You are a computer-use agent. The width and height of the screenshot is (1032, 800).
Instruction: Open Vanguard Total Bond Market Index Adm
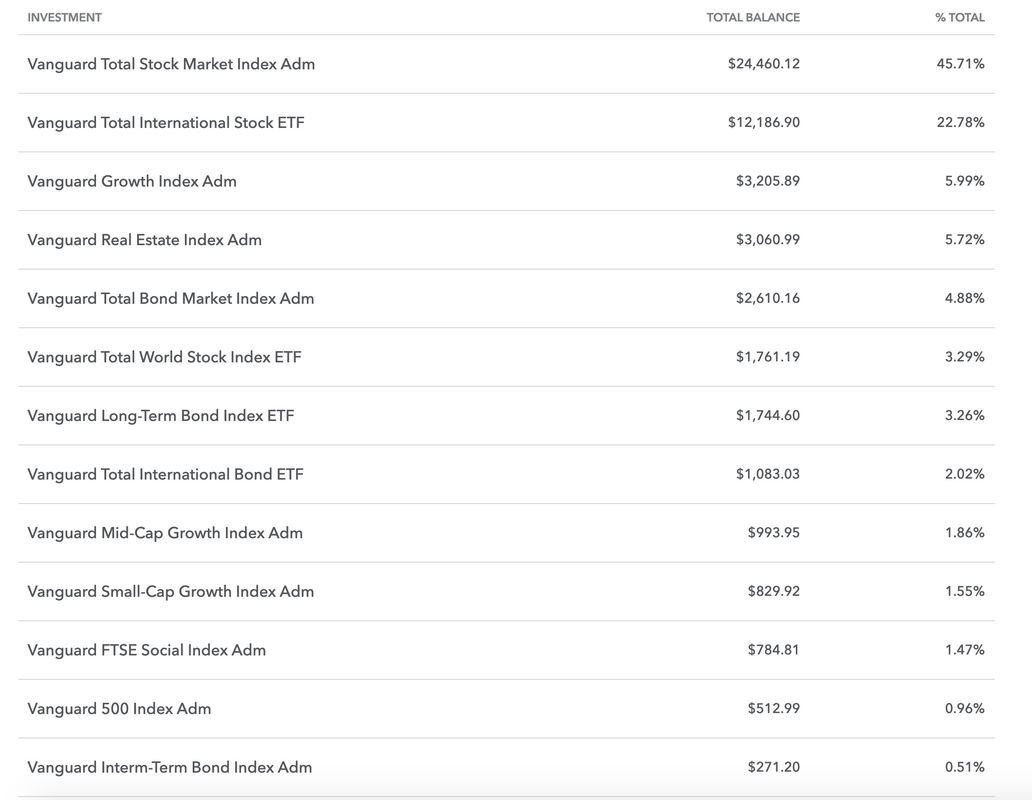[170, 298]
